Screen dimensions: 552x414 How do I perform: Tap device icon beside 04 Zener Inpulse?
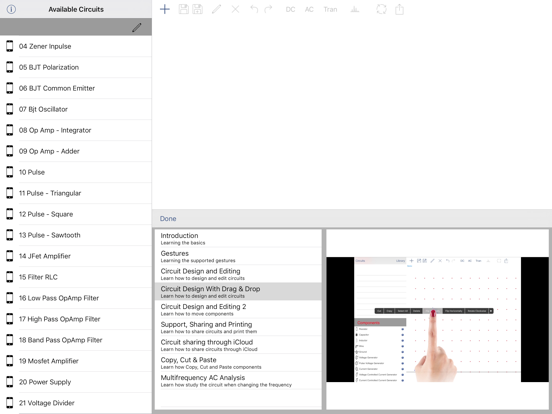click(x=10, y=46)
